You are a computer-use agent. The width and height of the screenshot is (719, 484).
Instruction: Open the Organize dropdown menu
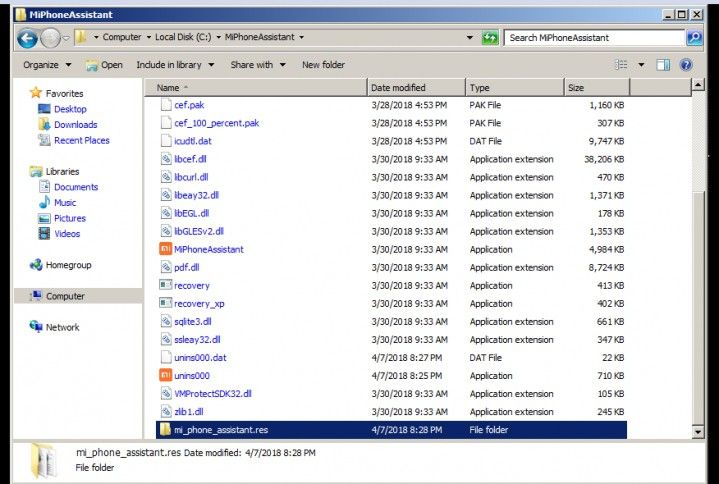pos(47,65)
